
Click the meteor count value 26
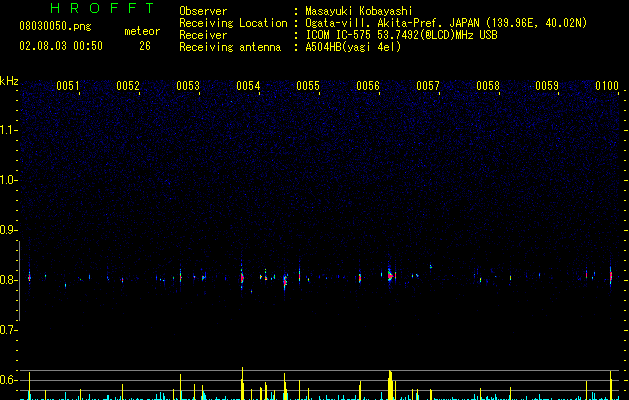(x=145, y=46)
